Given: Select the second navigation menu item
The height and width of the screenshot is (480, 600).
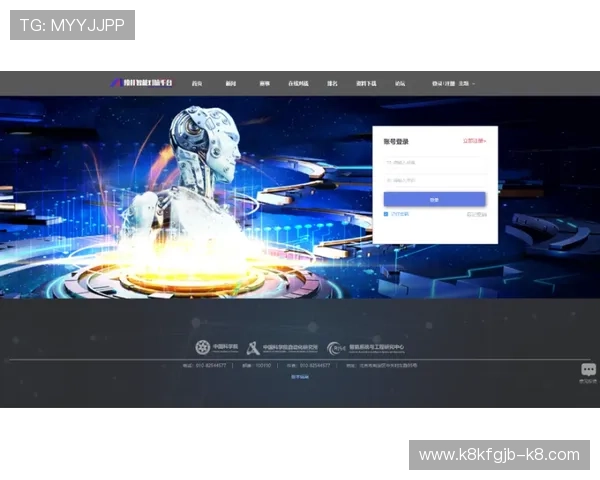Looking at the screenshot, I should coord(230,83).
